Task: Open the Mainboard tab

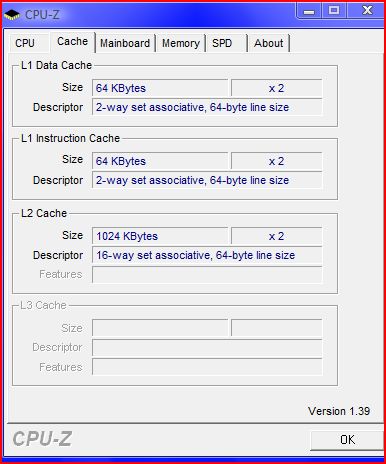Action: 125,43
